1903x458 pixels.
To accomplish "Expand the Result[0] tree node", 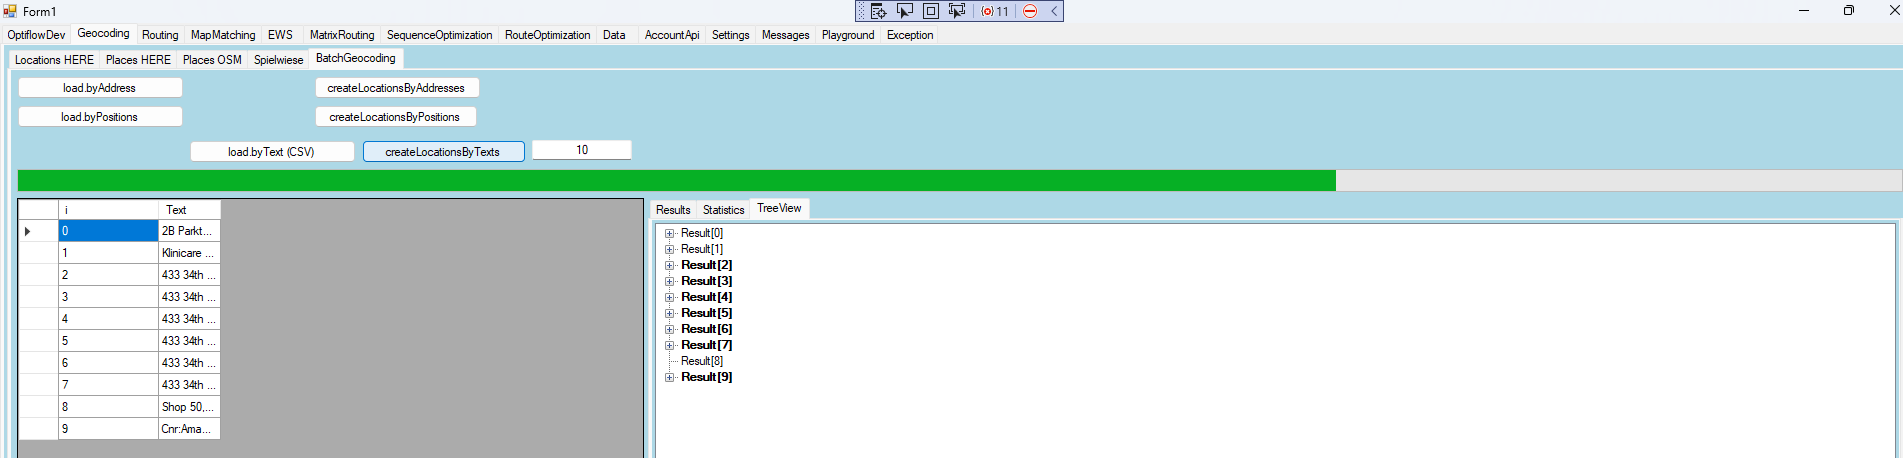I will tap(670, 233).
